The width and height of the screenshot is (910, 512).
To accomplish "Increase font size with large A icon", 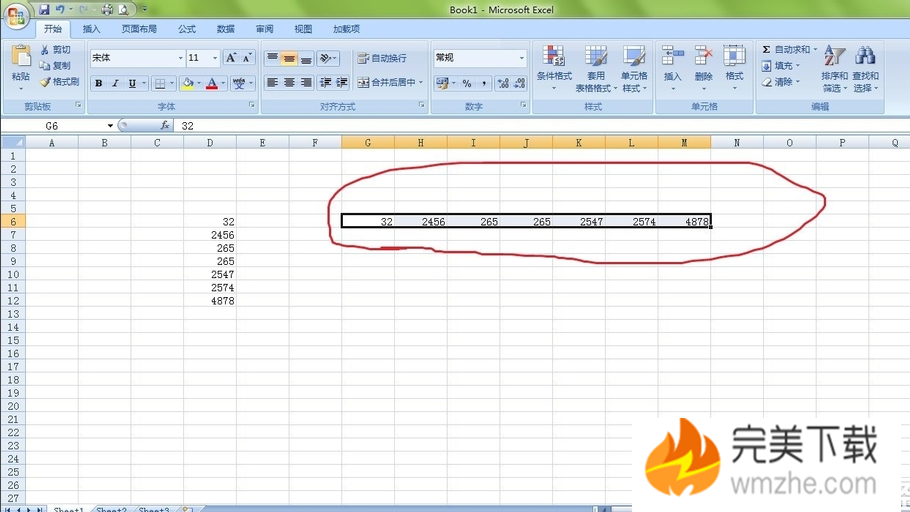I will coord(231,57).
